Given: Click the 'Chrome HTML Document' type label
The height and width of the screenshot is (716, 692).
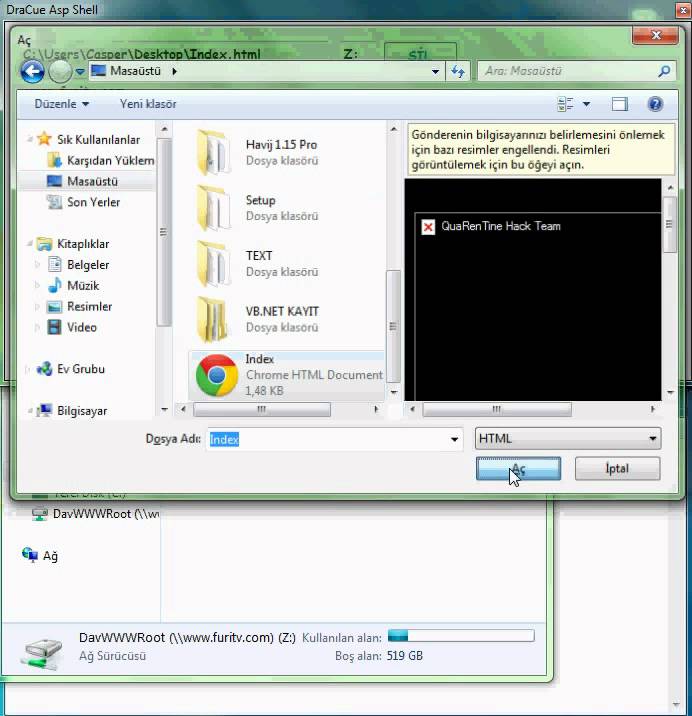Looking at the screenshot, I should pos(314,375).
